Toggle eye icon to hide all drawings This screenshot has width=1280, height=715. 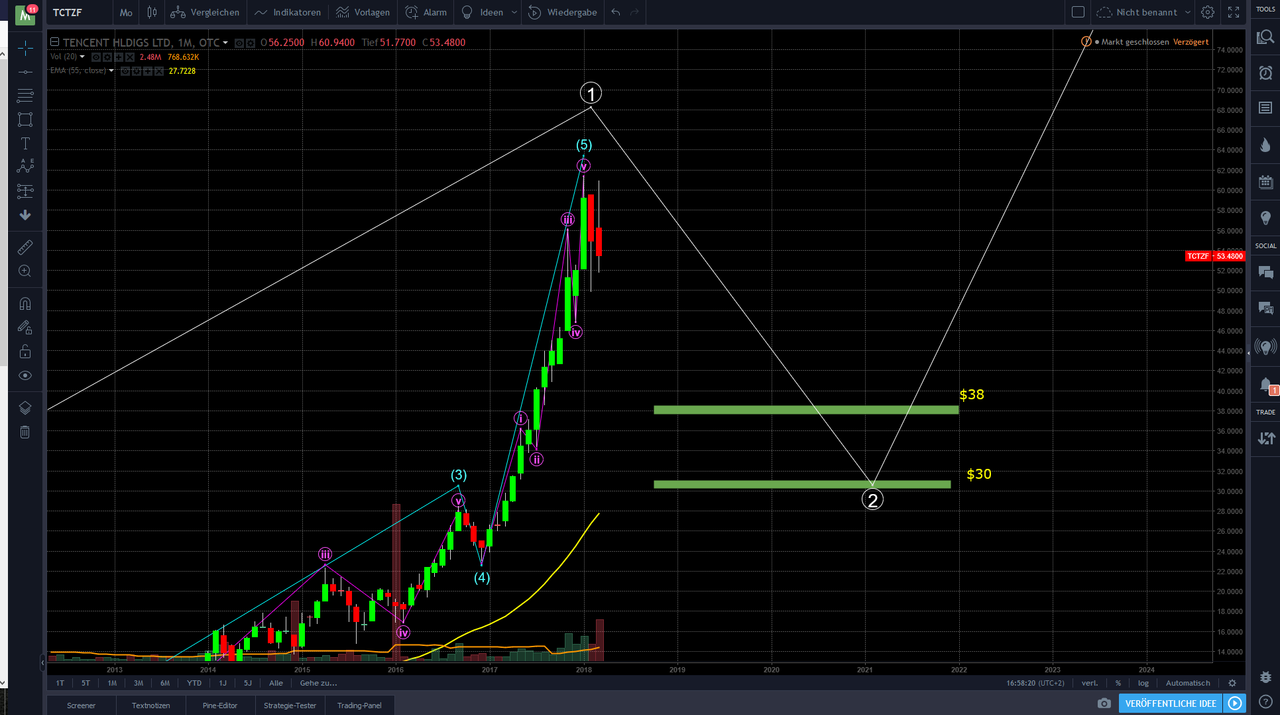click(x=25, y=376)
